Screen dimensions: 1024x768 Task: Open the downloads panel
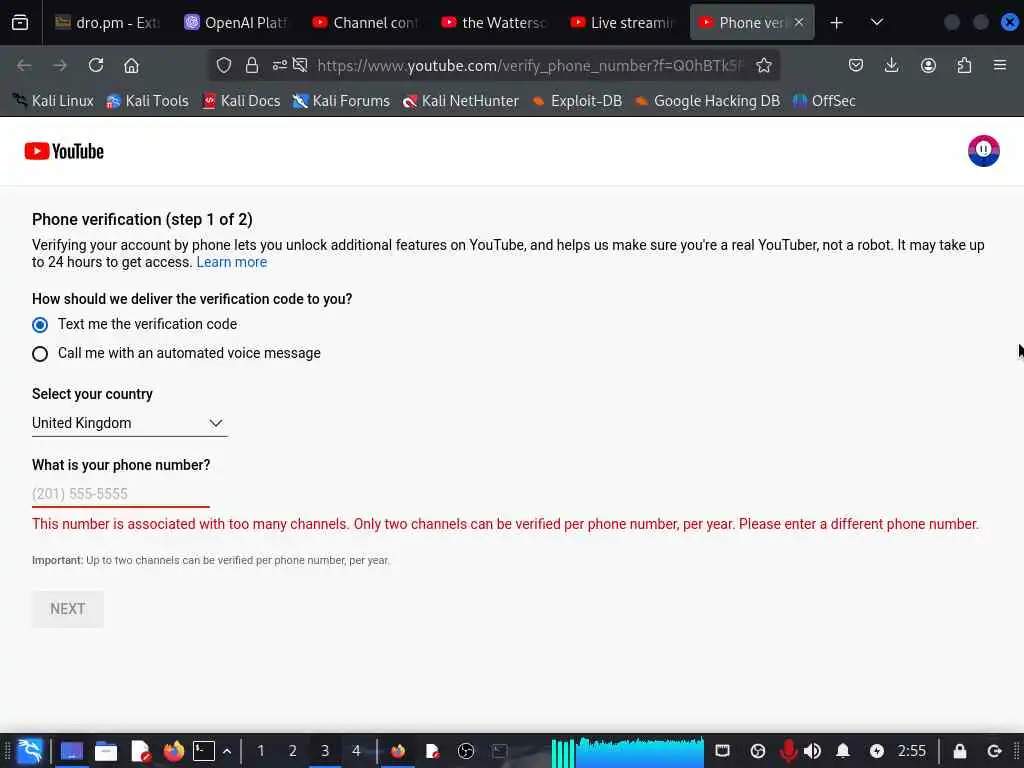tap(891, 65)
